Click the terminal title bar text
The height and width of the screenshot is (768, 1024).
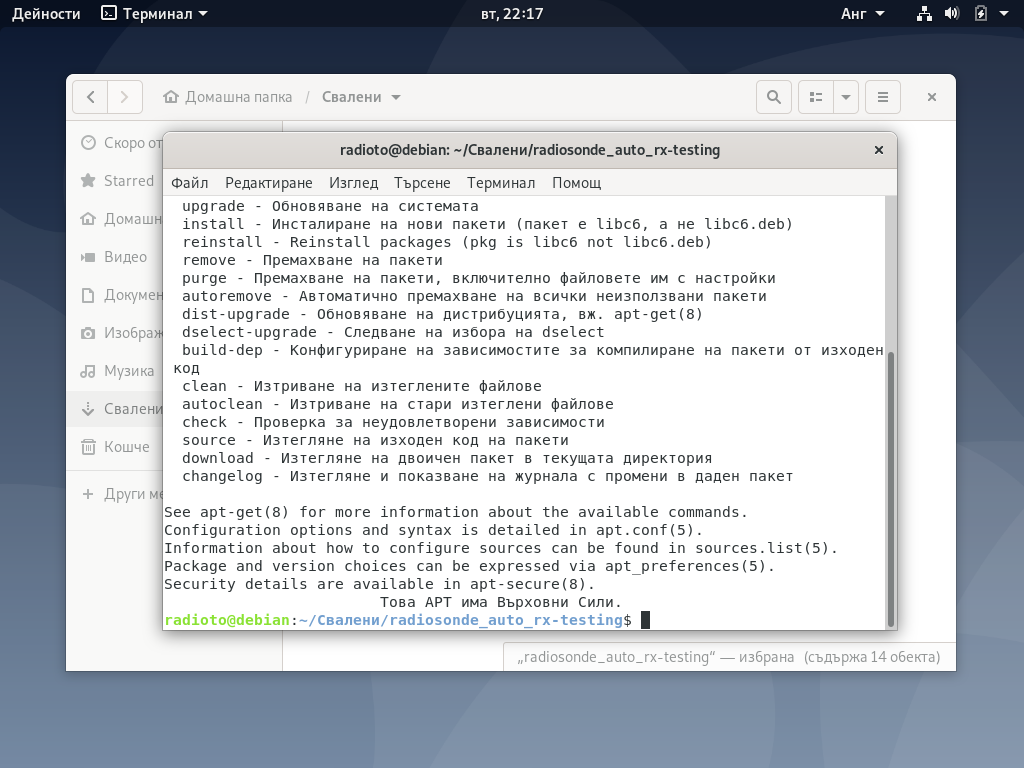pyautogui.click(x=530, y=150)
